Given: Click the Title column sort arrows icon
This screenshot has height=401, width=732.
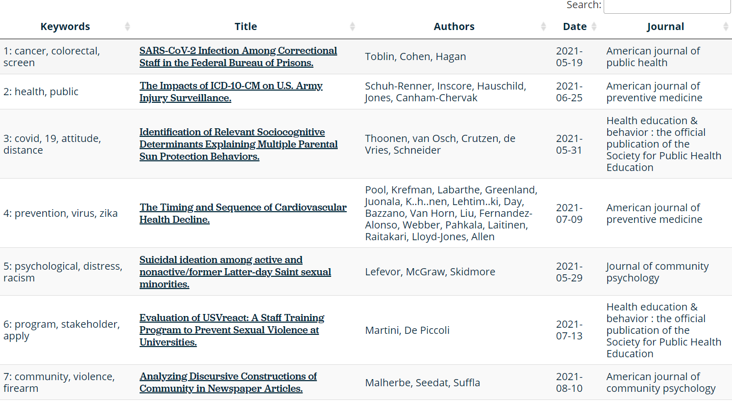Looking at the screenshot, I should [x=353, y=27].
